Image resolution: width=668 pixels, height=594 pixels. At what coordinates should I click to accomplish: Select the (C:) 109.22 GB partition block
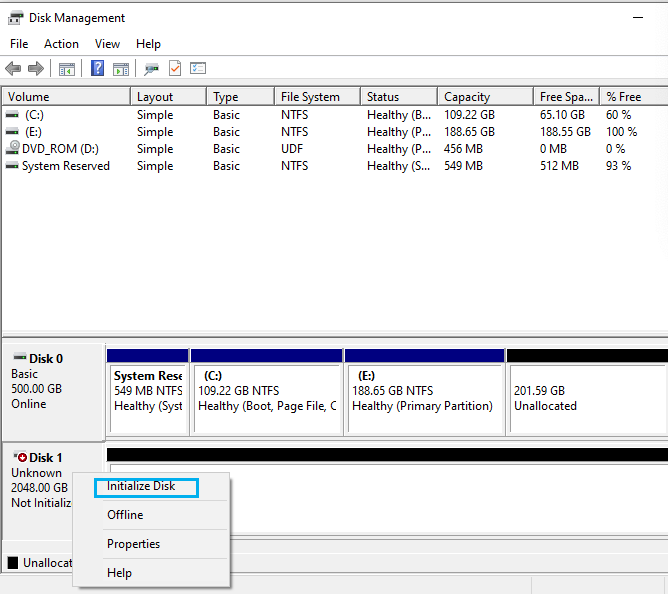click(x=267, y=392)
